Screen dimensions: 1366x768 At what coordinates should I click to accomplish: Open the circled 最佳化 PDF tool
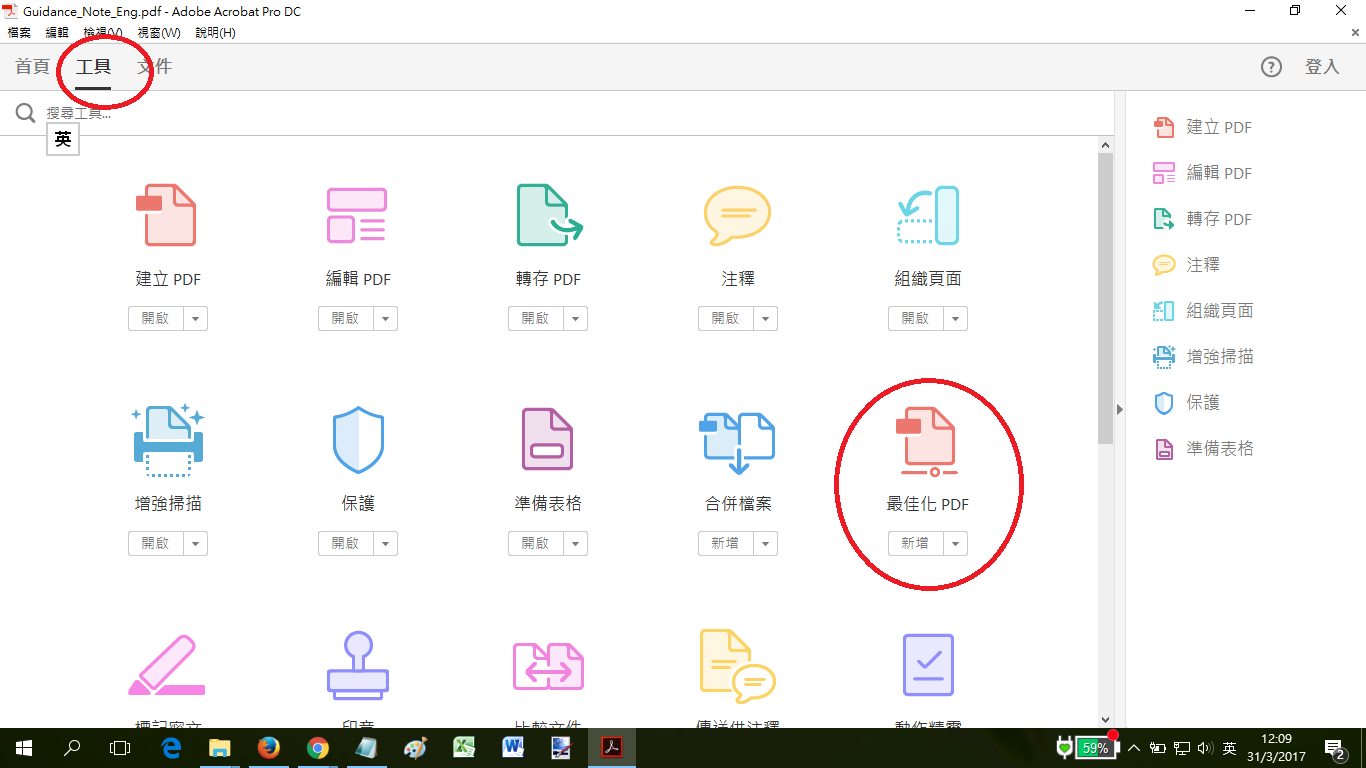coord(927,440)
